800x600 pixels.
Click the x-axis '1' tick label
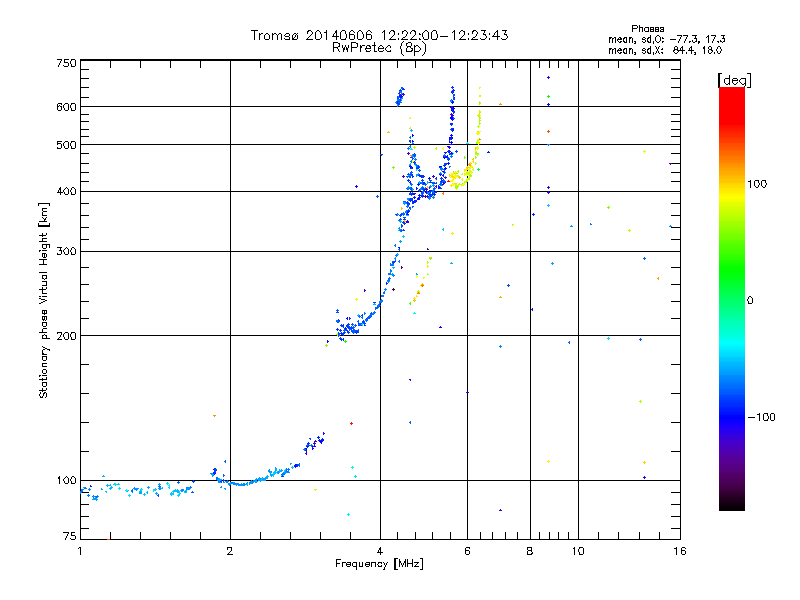pyautogui.click(x=80, y=551)
